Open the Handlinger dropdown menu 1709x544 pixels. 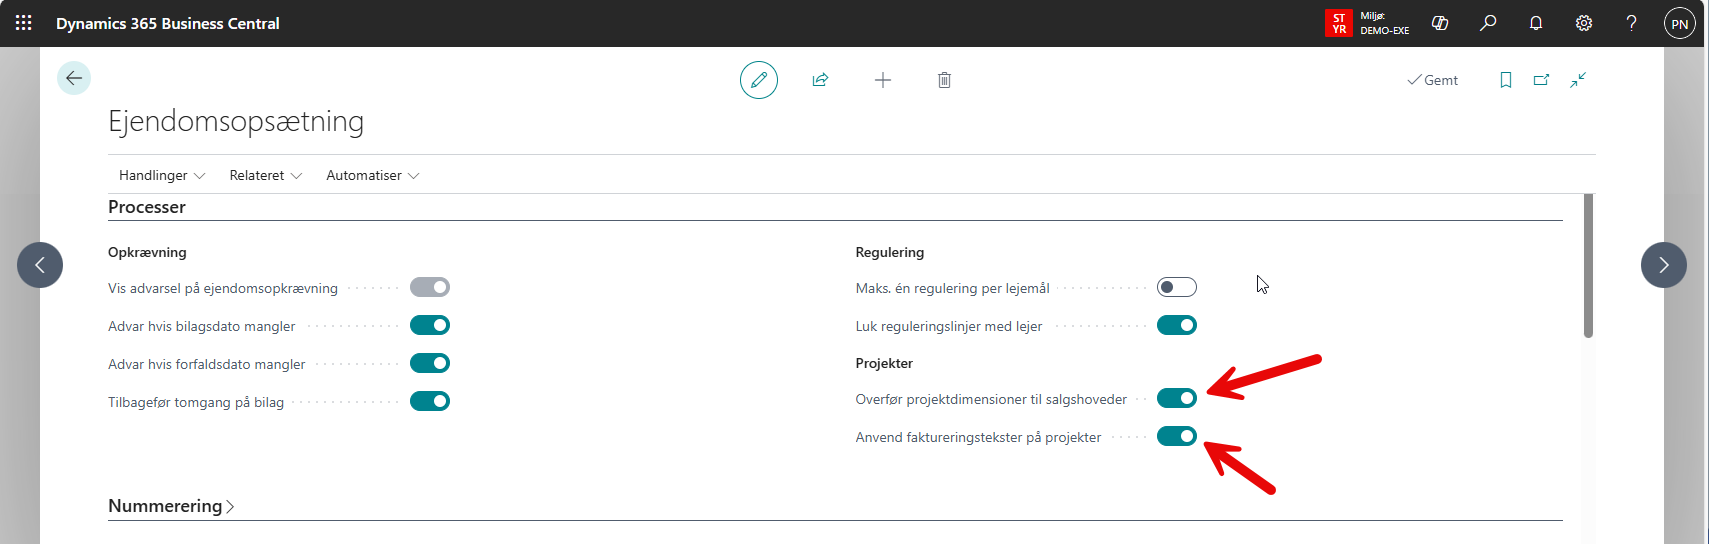(x=162, y=175)
